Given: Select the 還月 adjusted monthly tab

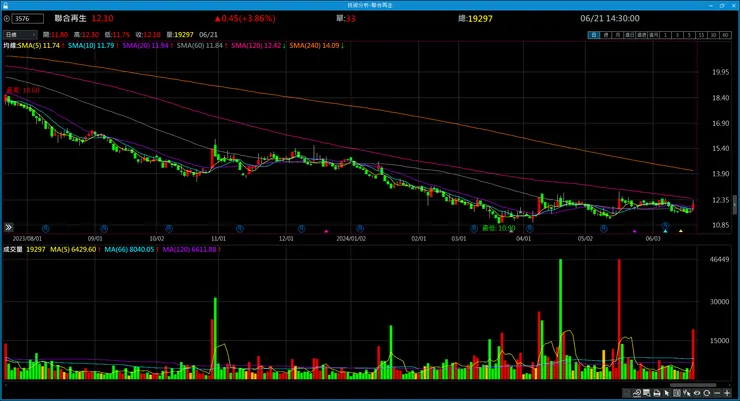Looking at the screenshot, I should 654,35.
